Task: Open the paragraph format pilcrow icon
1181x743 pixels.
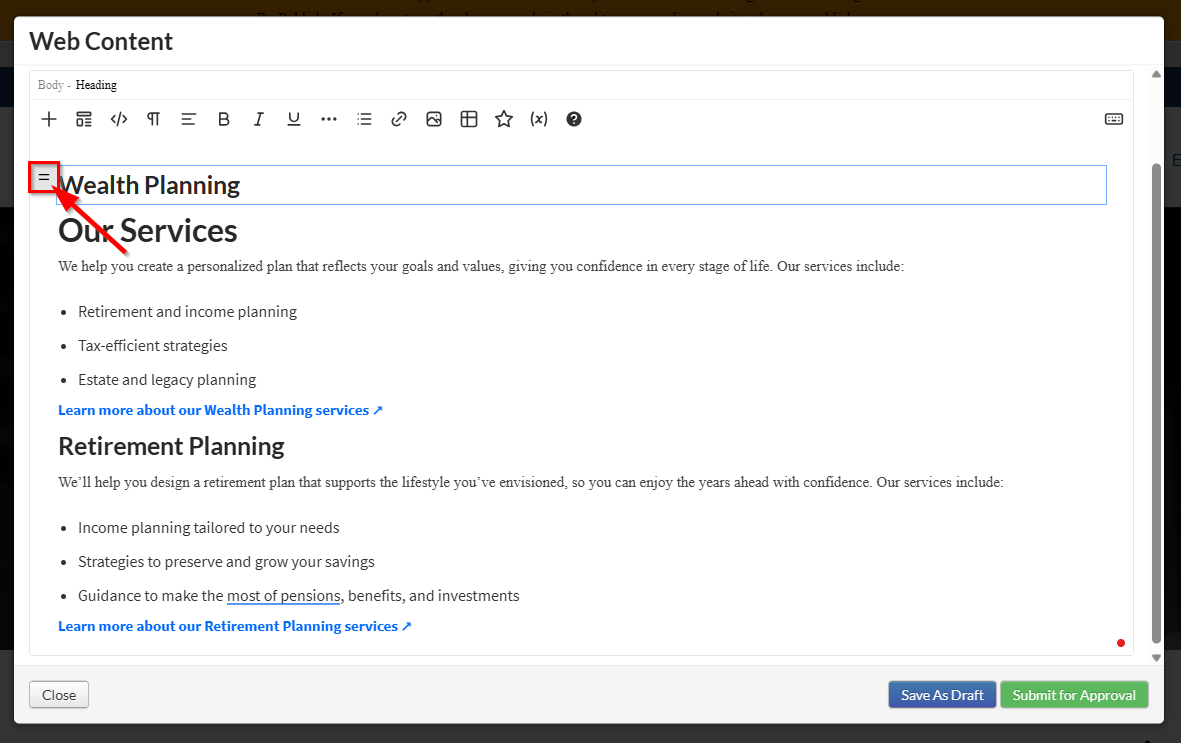Action: [154, 119]
